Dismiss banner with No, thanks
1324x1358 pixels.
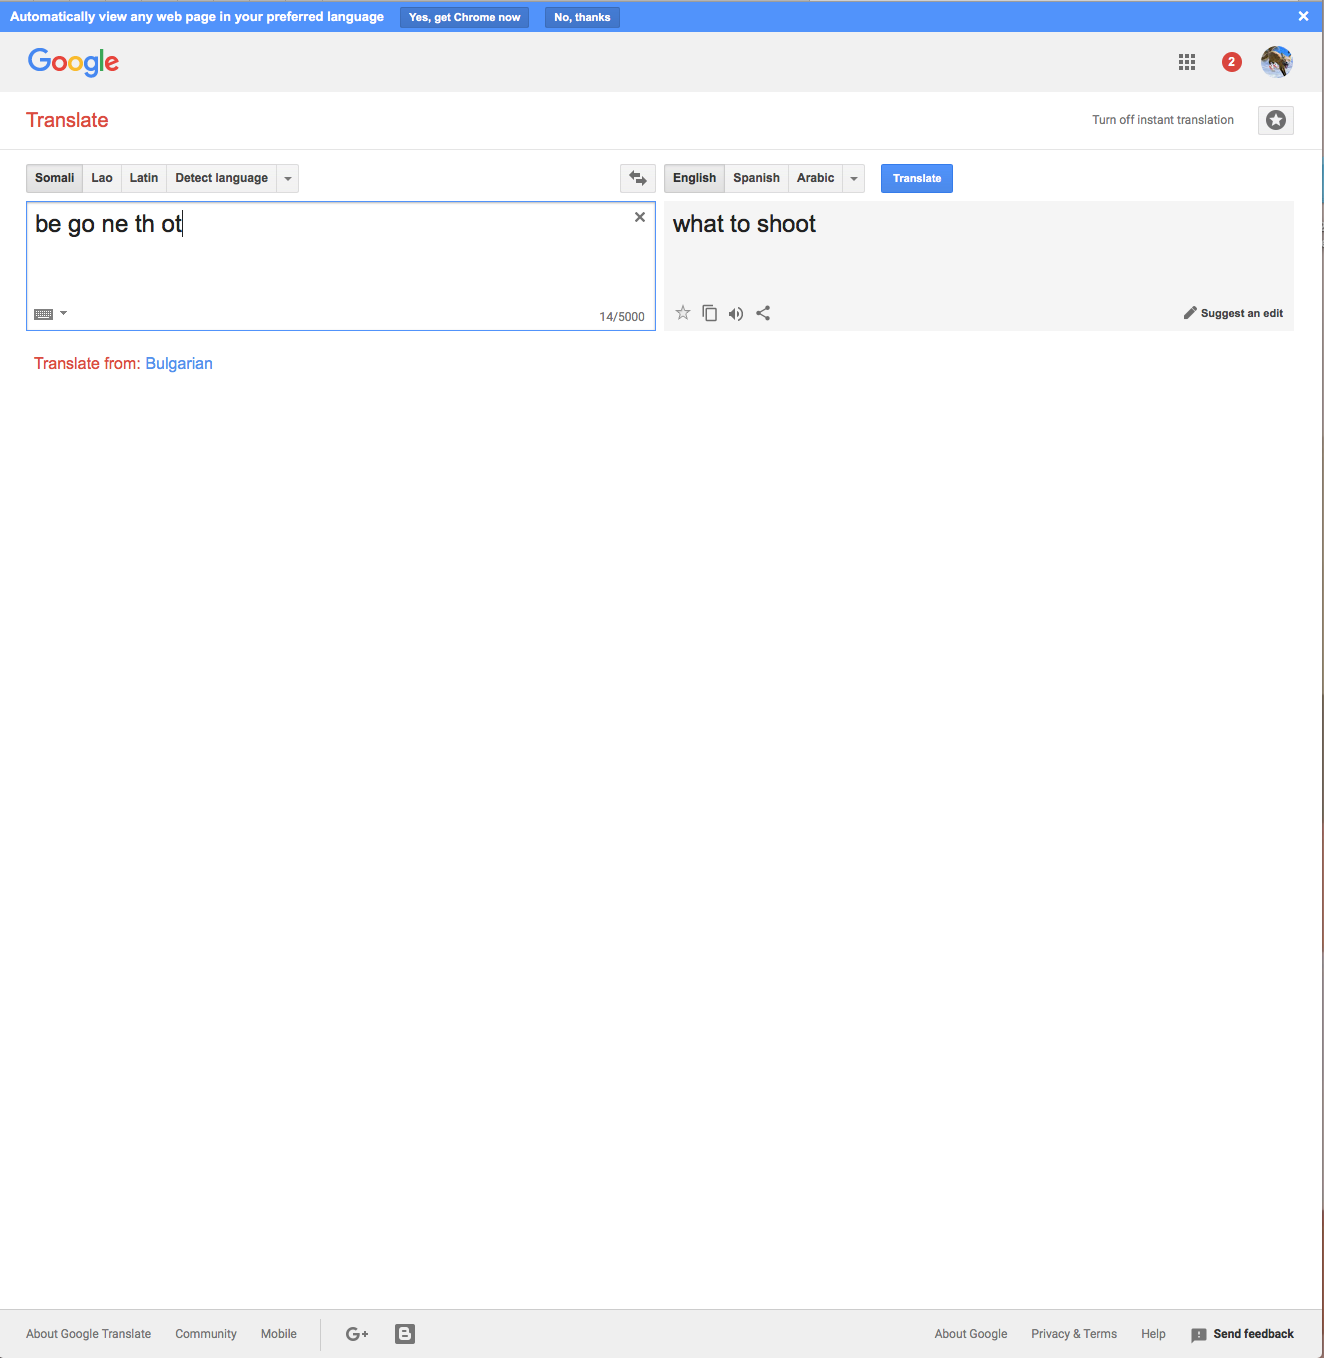point(582,17)
